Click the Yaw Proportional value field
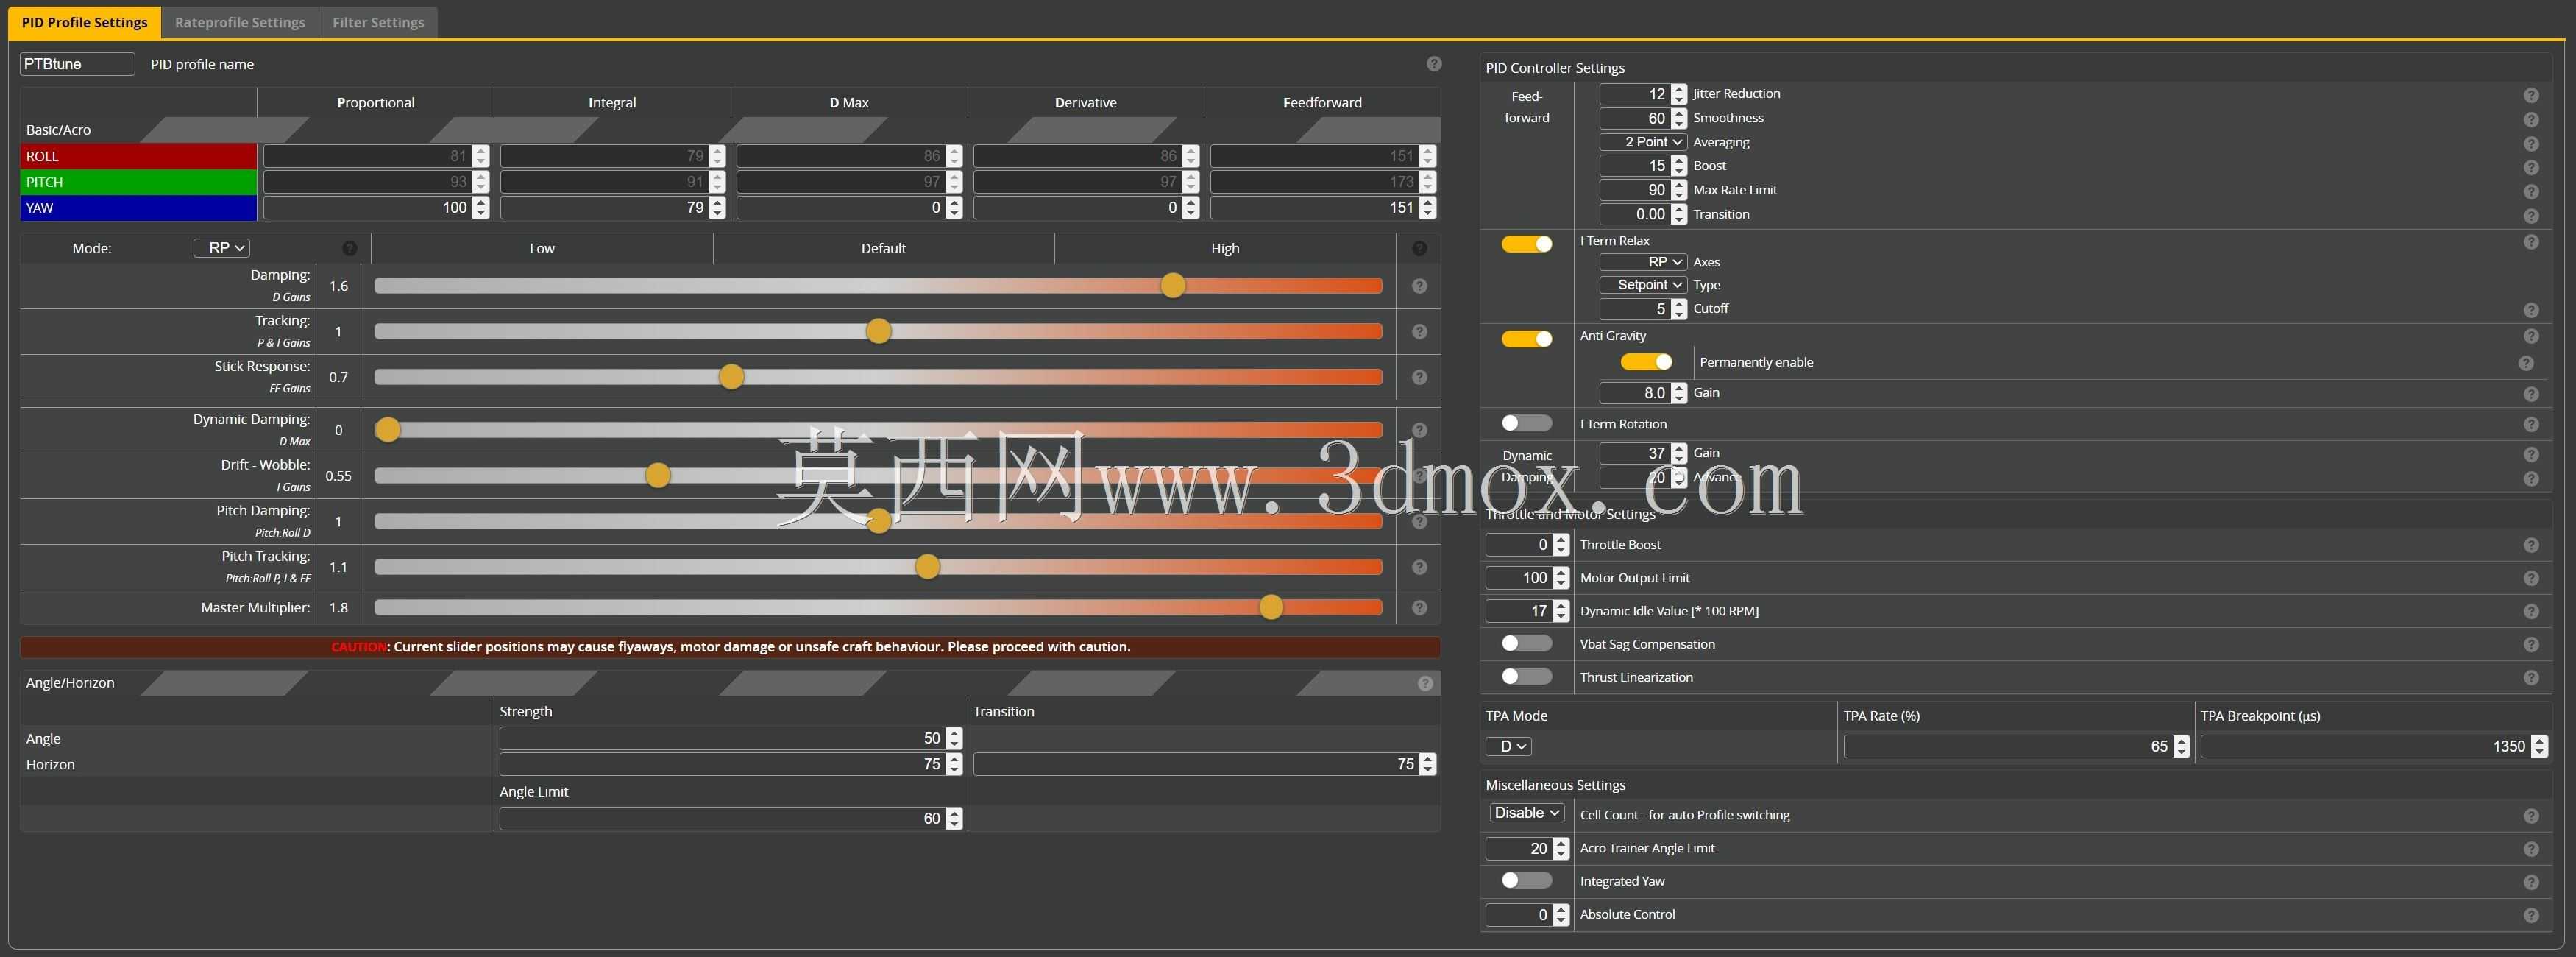This screenshot has height=957, width=2576. point(376,208)
